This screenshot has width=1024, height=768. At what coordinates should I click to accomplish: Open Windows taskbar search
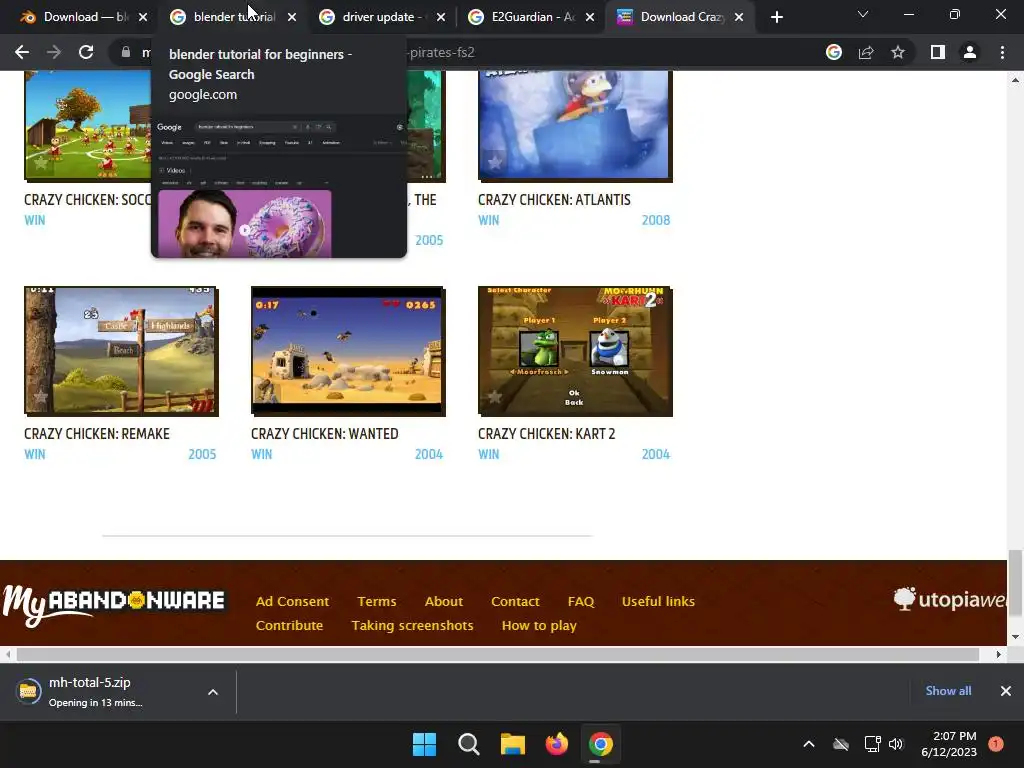[x=468, y=744]
